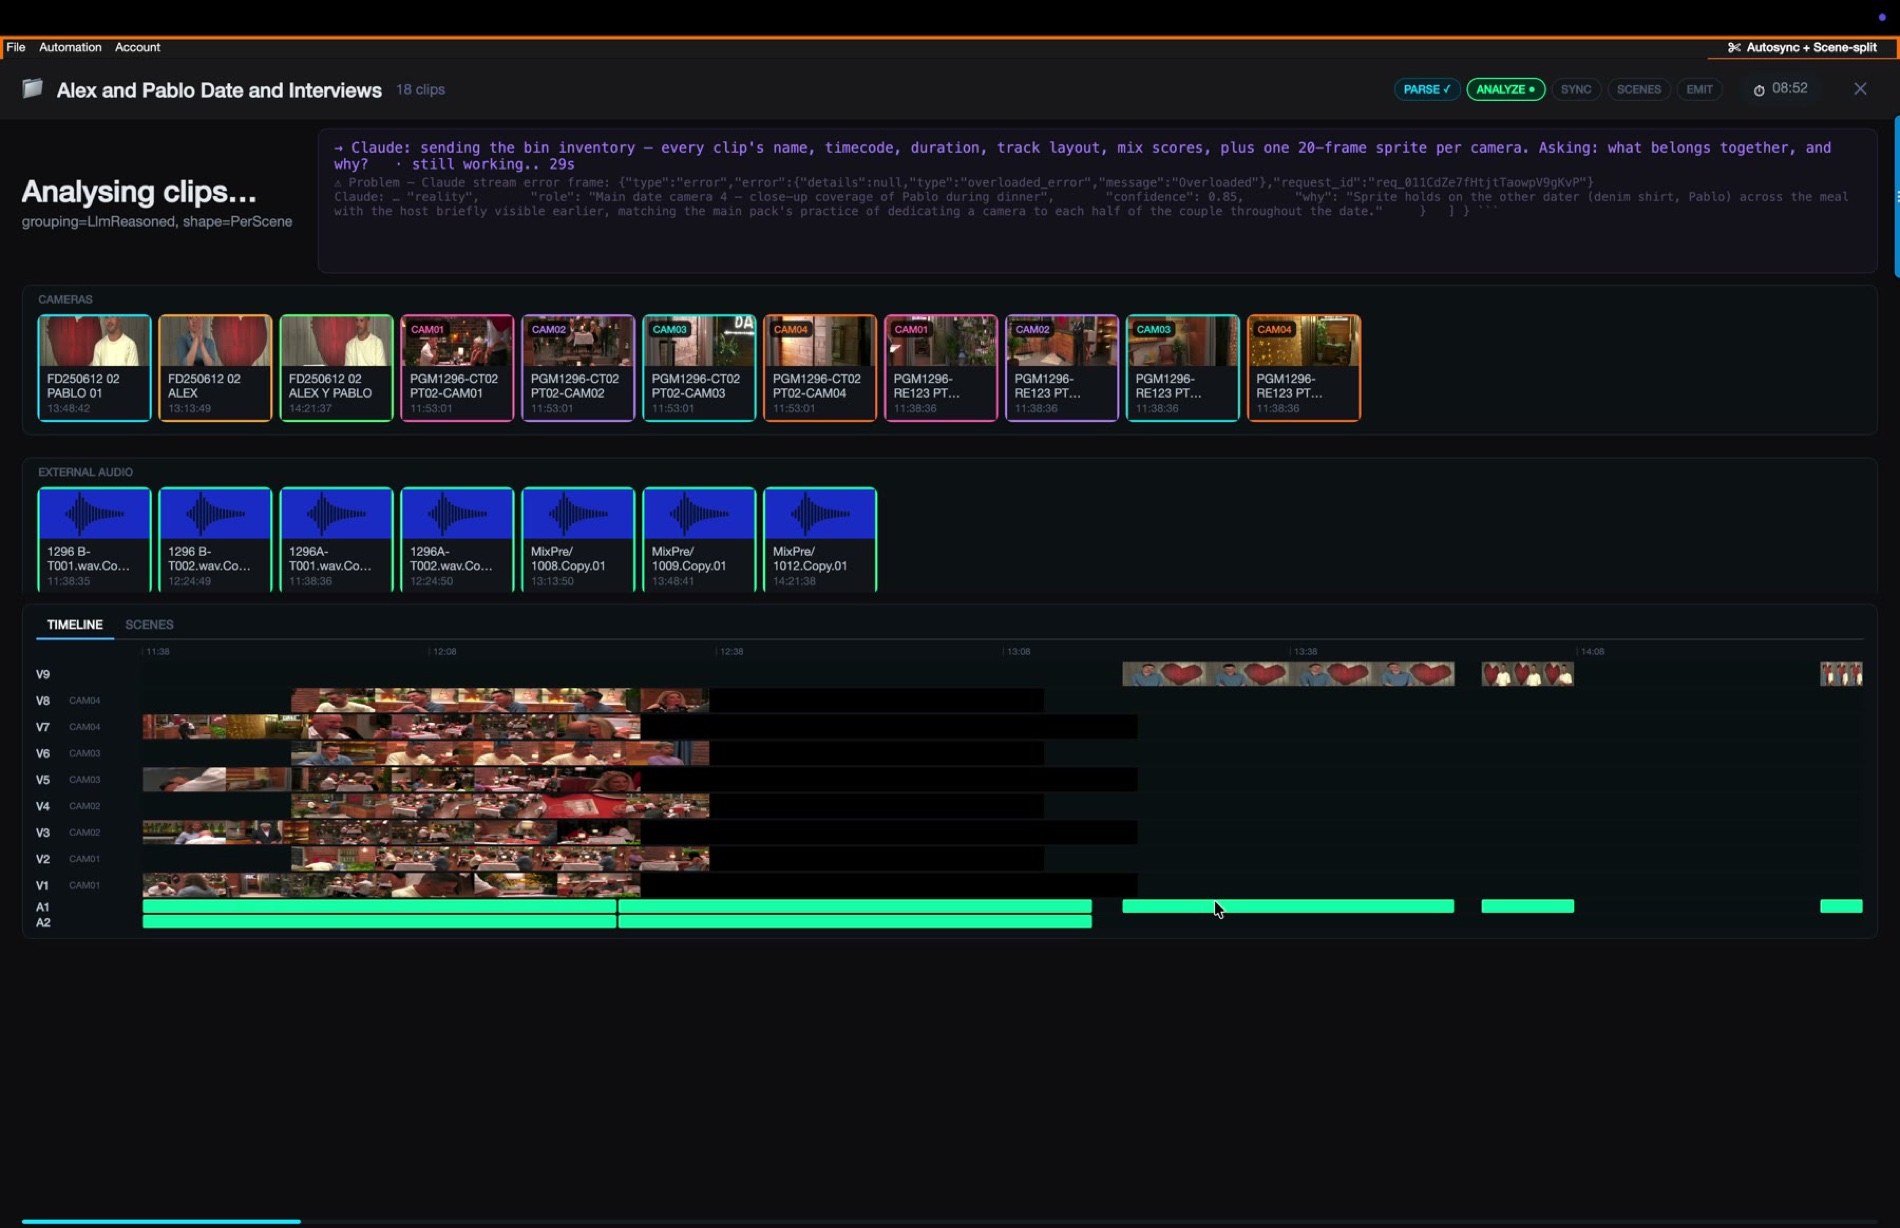Switch to the SCENES tab
The image size is (1900, 1228).
pos(149,624)
